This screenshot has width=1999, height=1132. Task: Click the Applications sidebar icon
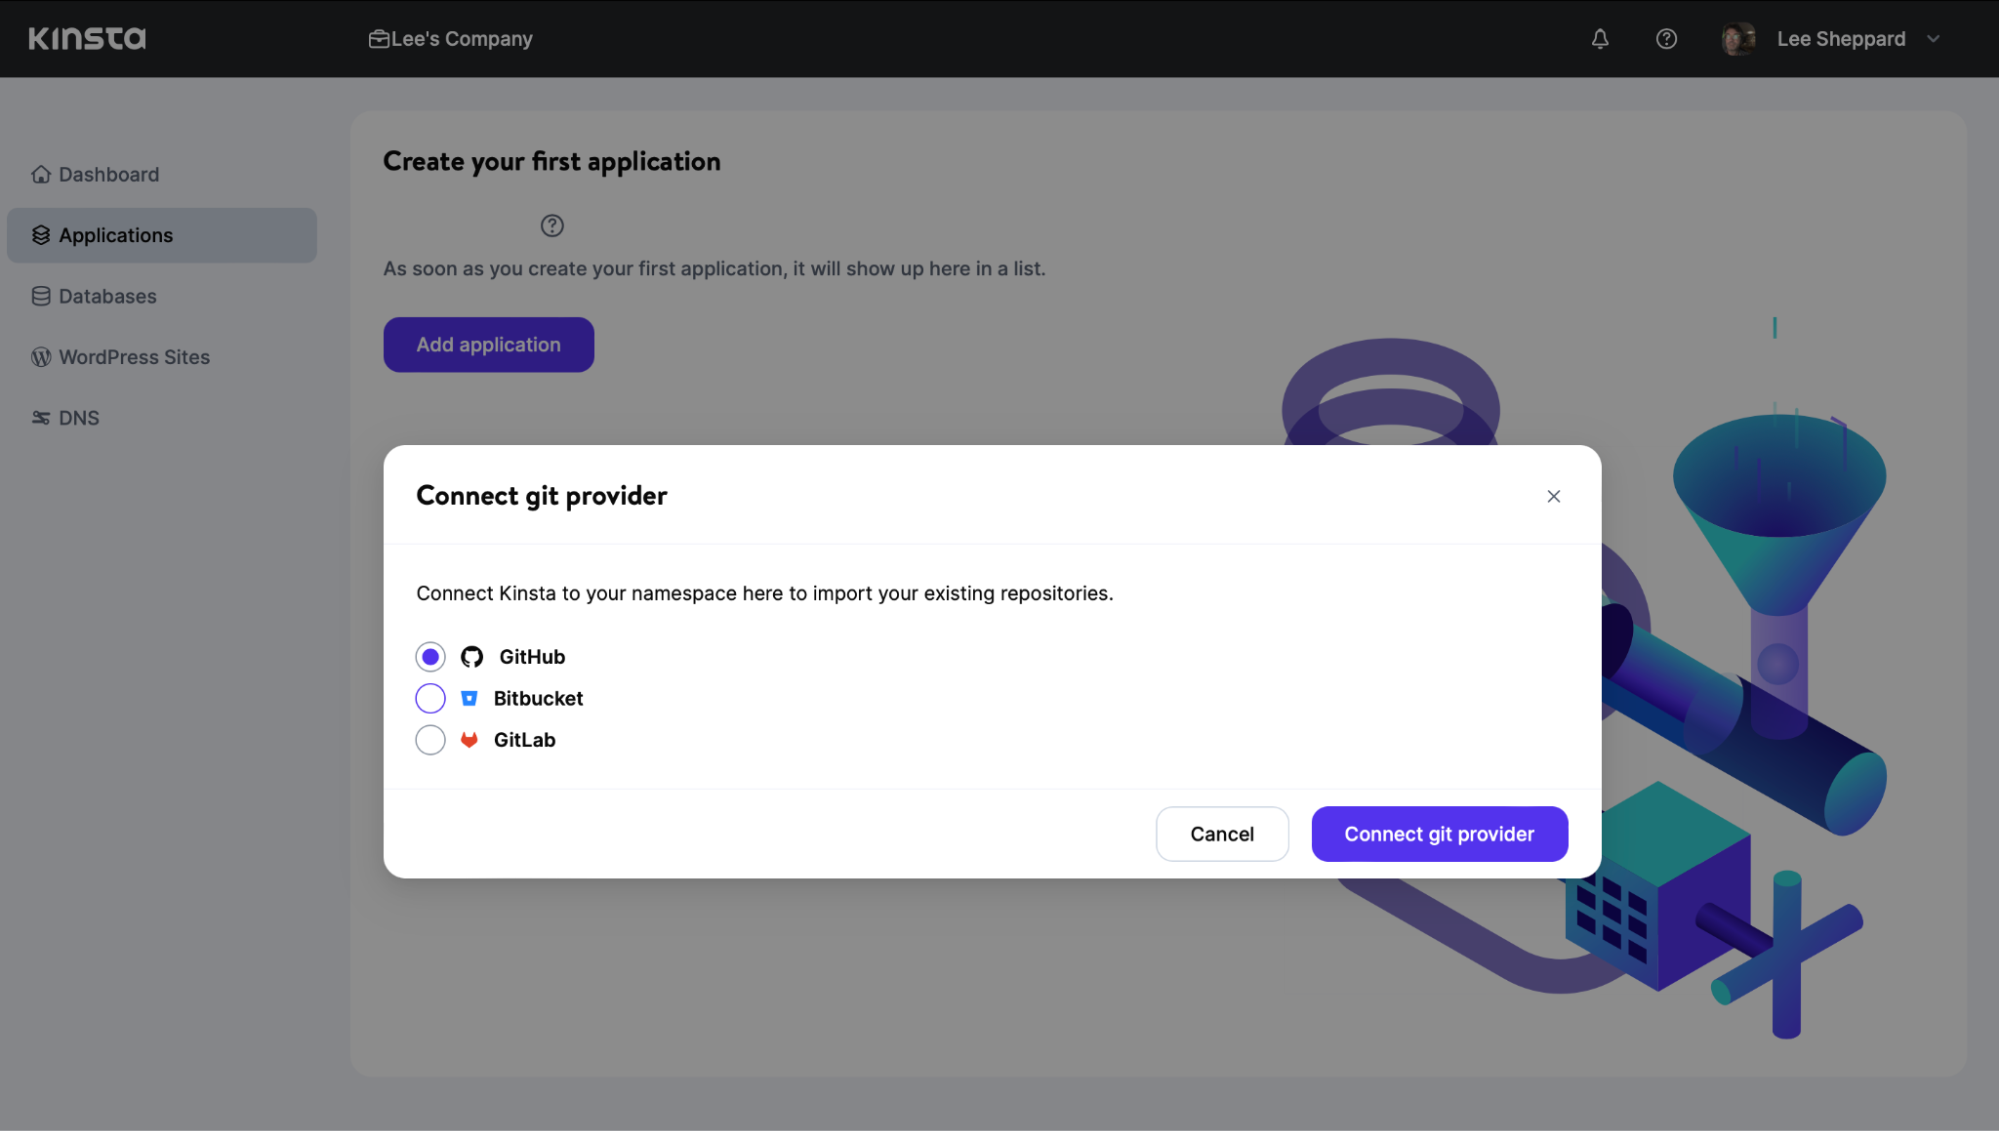coord(40,235)
